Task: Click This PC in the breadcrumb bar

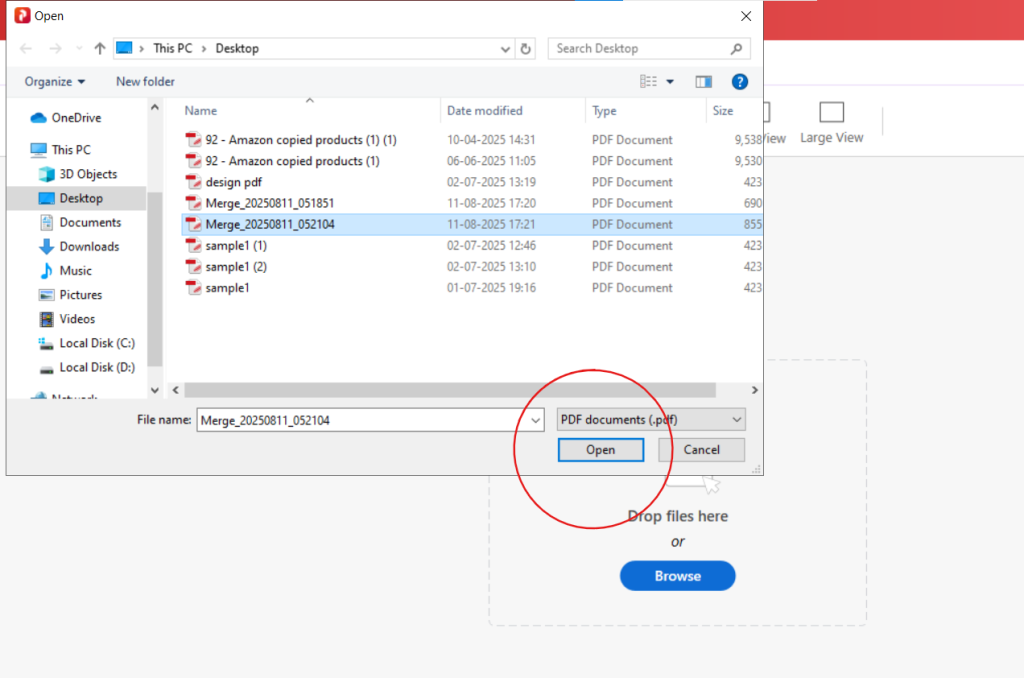Action: click(173, 47)
